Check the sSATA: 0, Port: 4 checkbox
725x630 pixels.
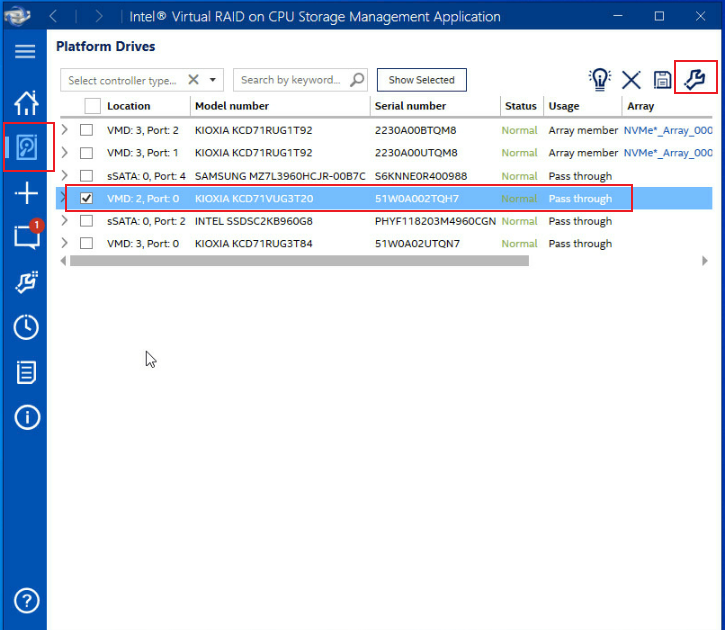86,176
